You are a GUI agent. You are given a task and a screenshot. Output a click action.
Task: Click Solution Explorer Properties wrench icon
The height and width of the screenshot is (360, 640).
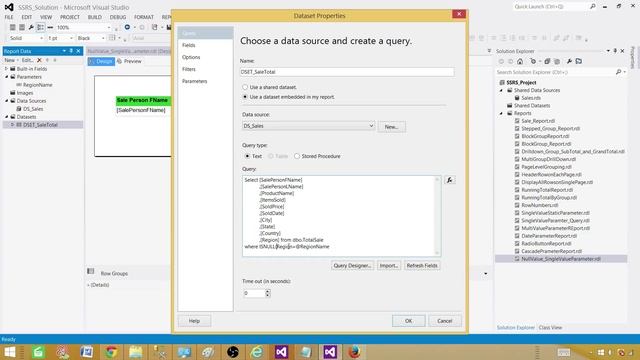point(569,61)
